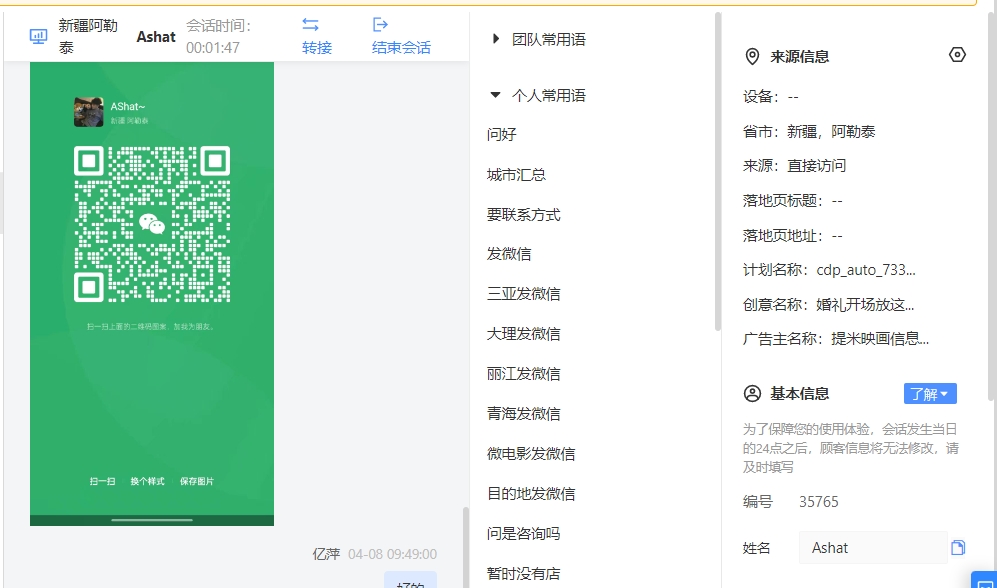Select the 微电影发微信 quick phrase

click(x=531, y=454)
